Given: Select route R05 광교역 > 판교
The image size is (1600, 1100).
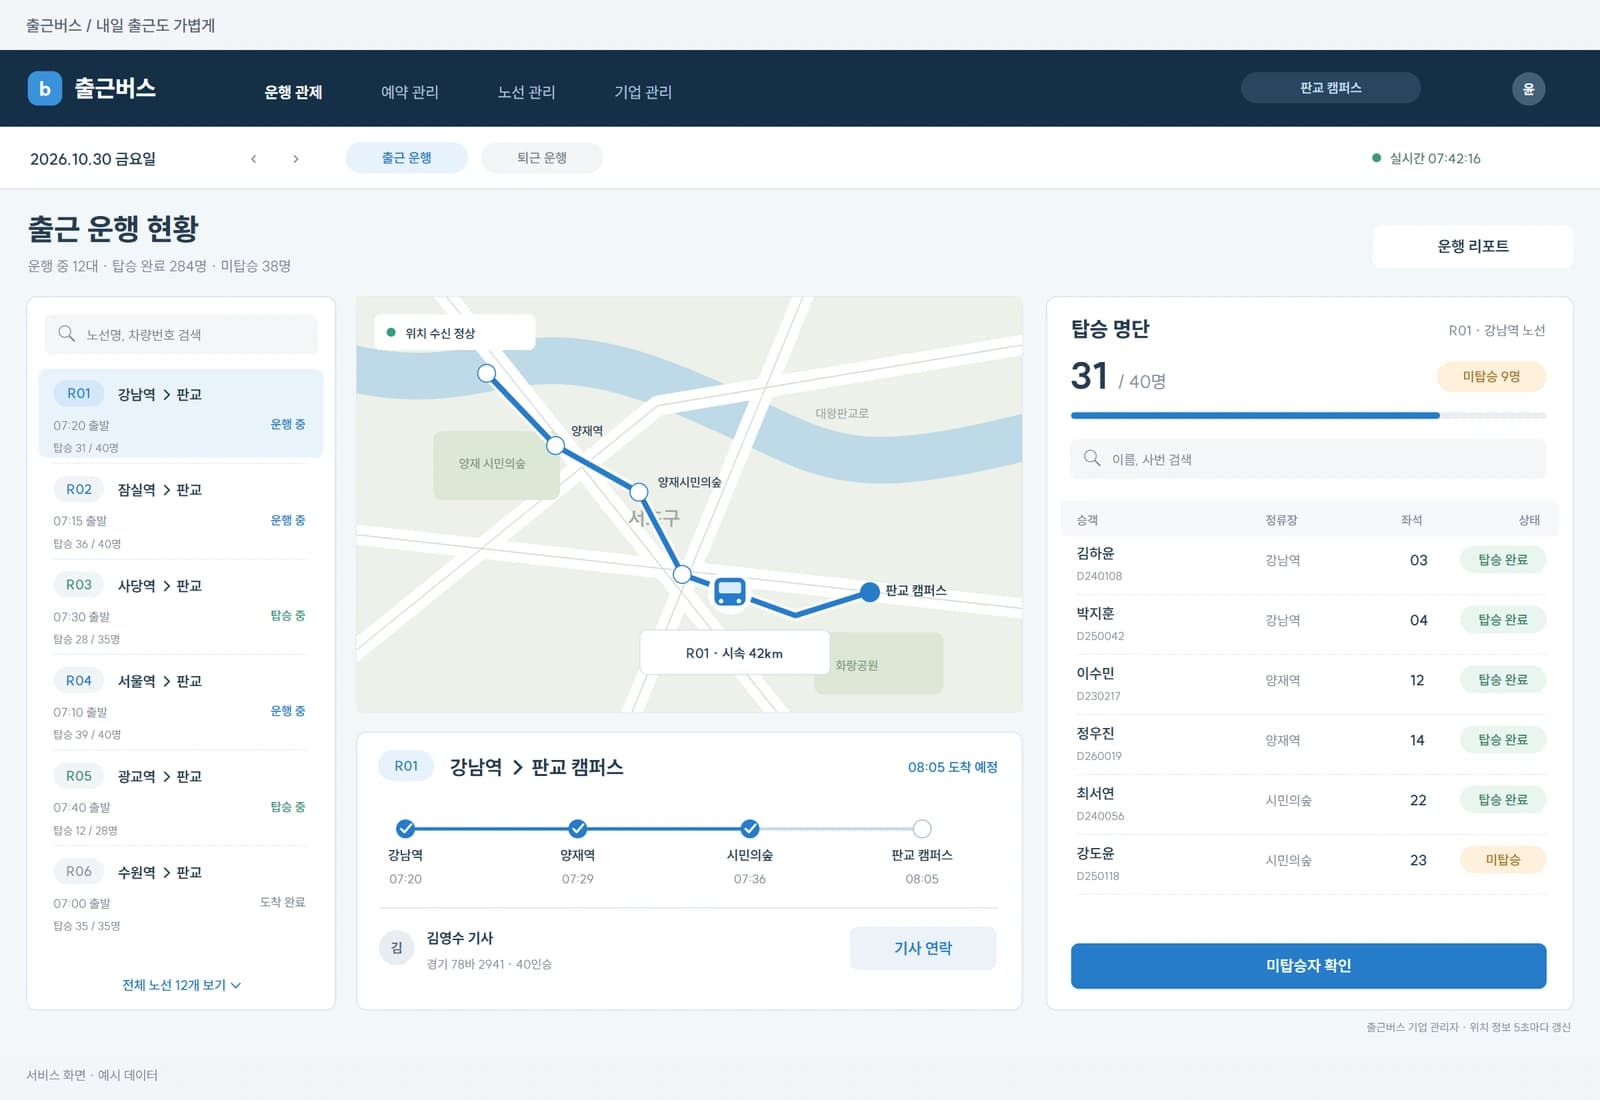Looking at the screenshot, I should click(181, 799).
